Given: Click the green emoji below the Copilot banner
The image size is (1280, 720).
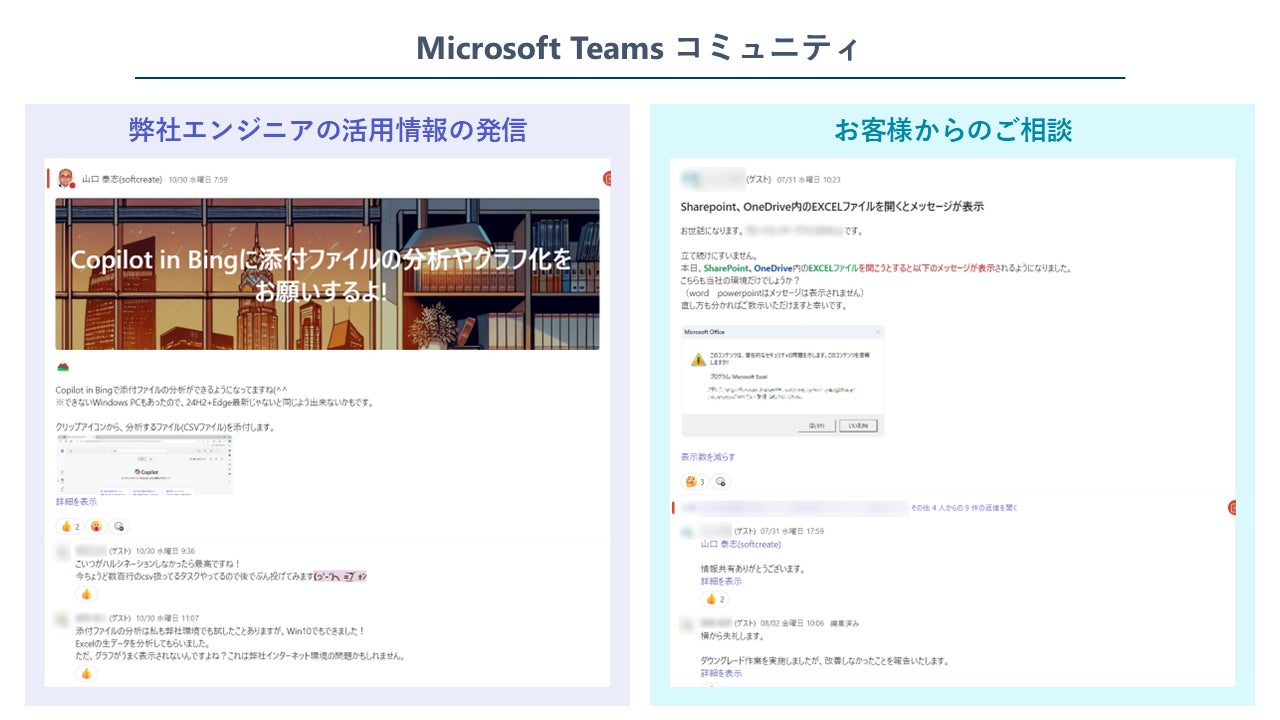Looking at the screenshot, I should [63, 367].
